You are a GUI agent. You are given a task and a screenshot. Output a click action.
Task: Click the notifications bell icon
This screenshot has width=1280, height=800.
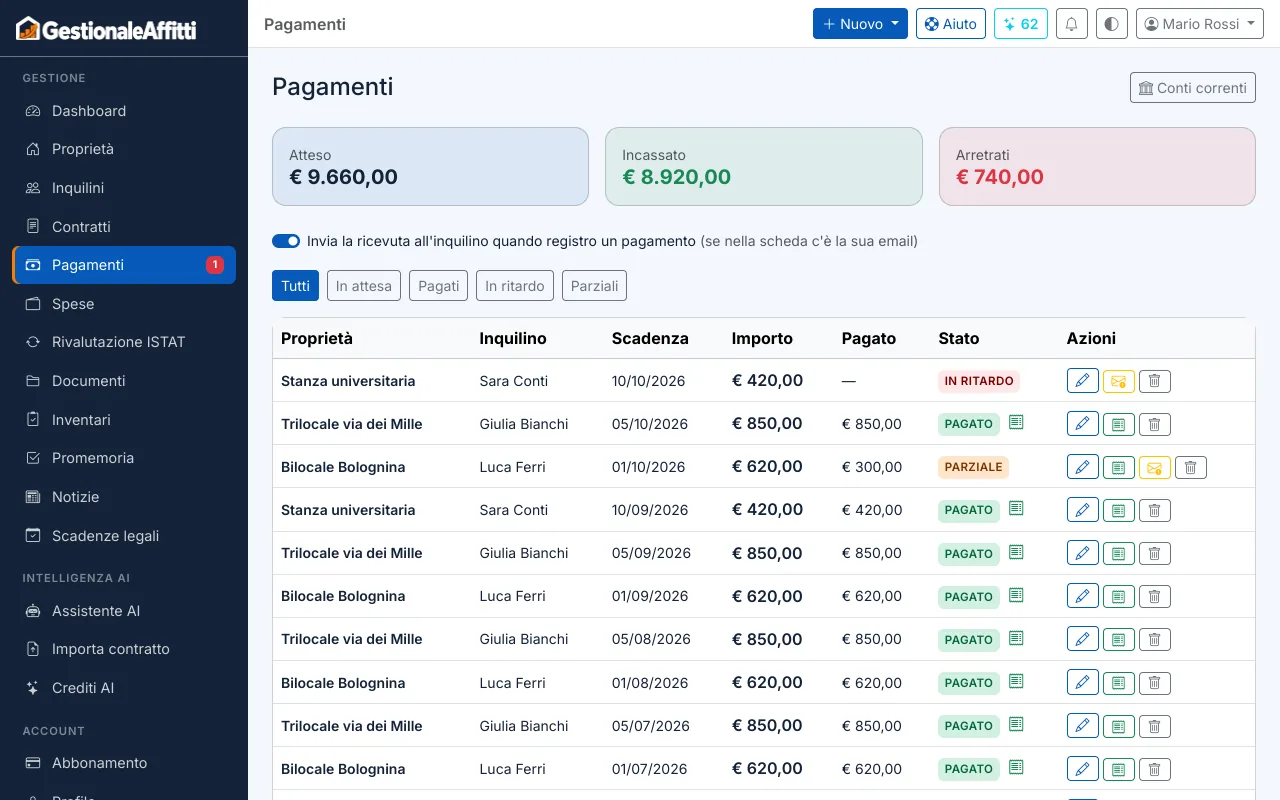tap(1072, 24)
